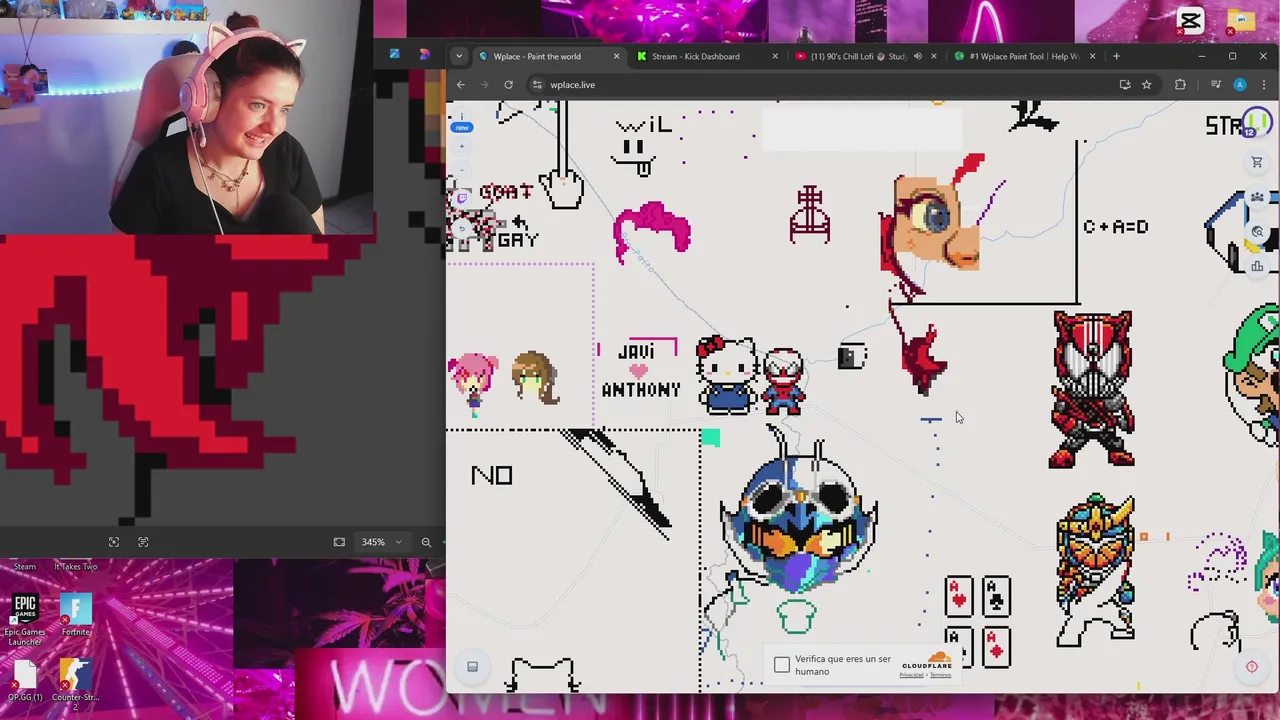
Task: Open the user avatar with level 12
Action: (x=1255, y=124)
